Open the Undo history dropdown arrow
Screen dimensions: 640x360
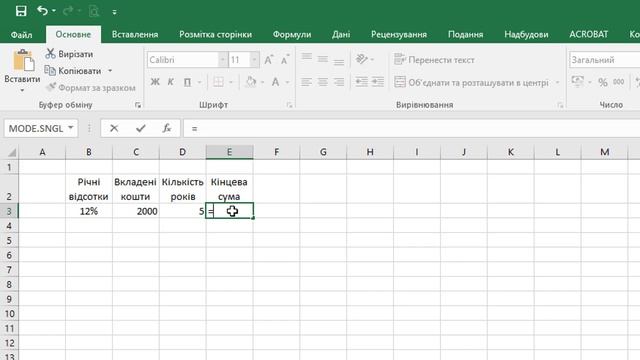tap(54, 11)
